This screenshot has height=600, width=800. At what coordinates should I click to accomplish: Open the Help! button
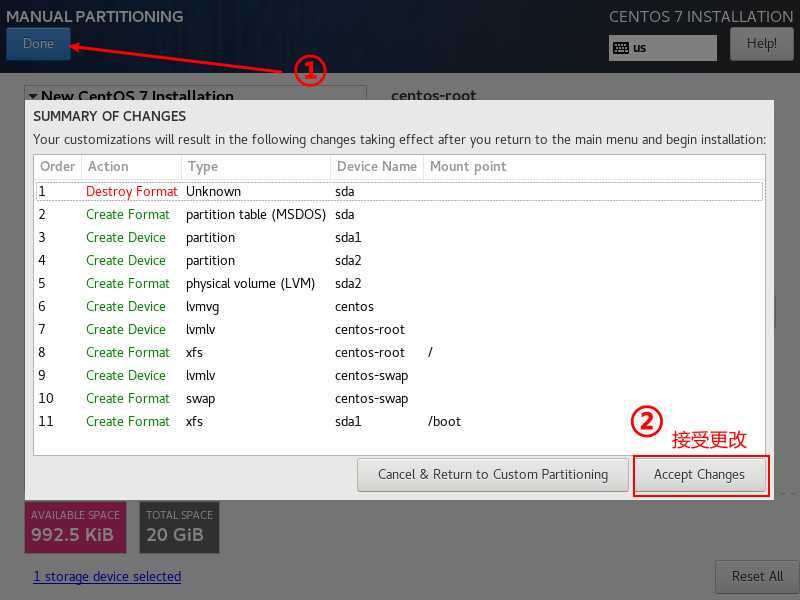[x=762, y=44]
